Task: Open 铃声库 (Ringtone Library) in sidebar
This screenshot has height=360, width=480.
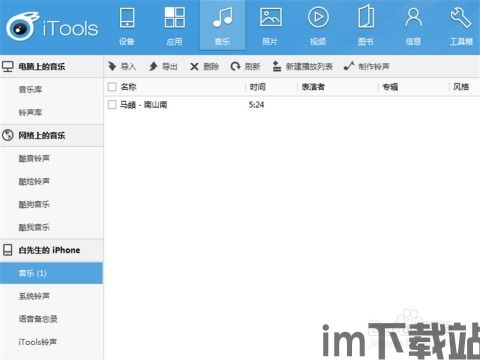Action: click(30, 112)
